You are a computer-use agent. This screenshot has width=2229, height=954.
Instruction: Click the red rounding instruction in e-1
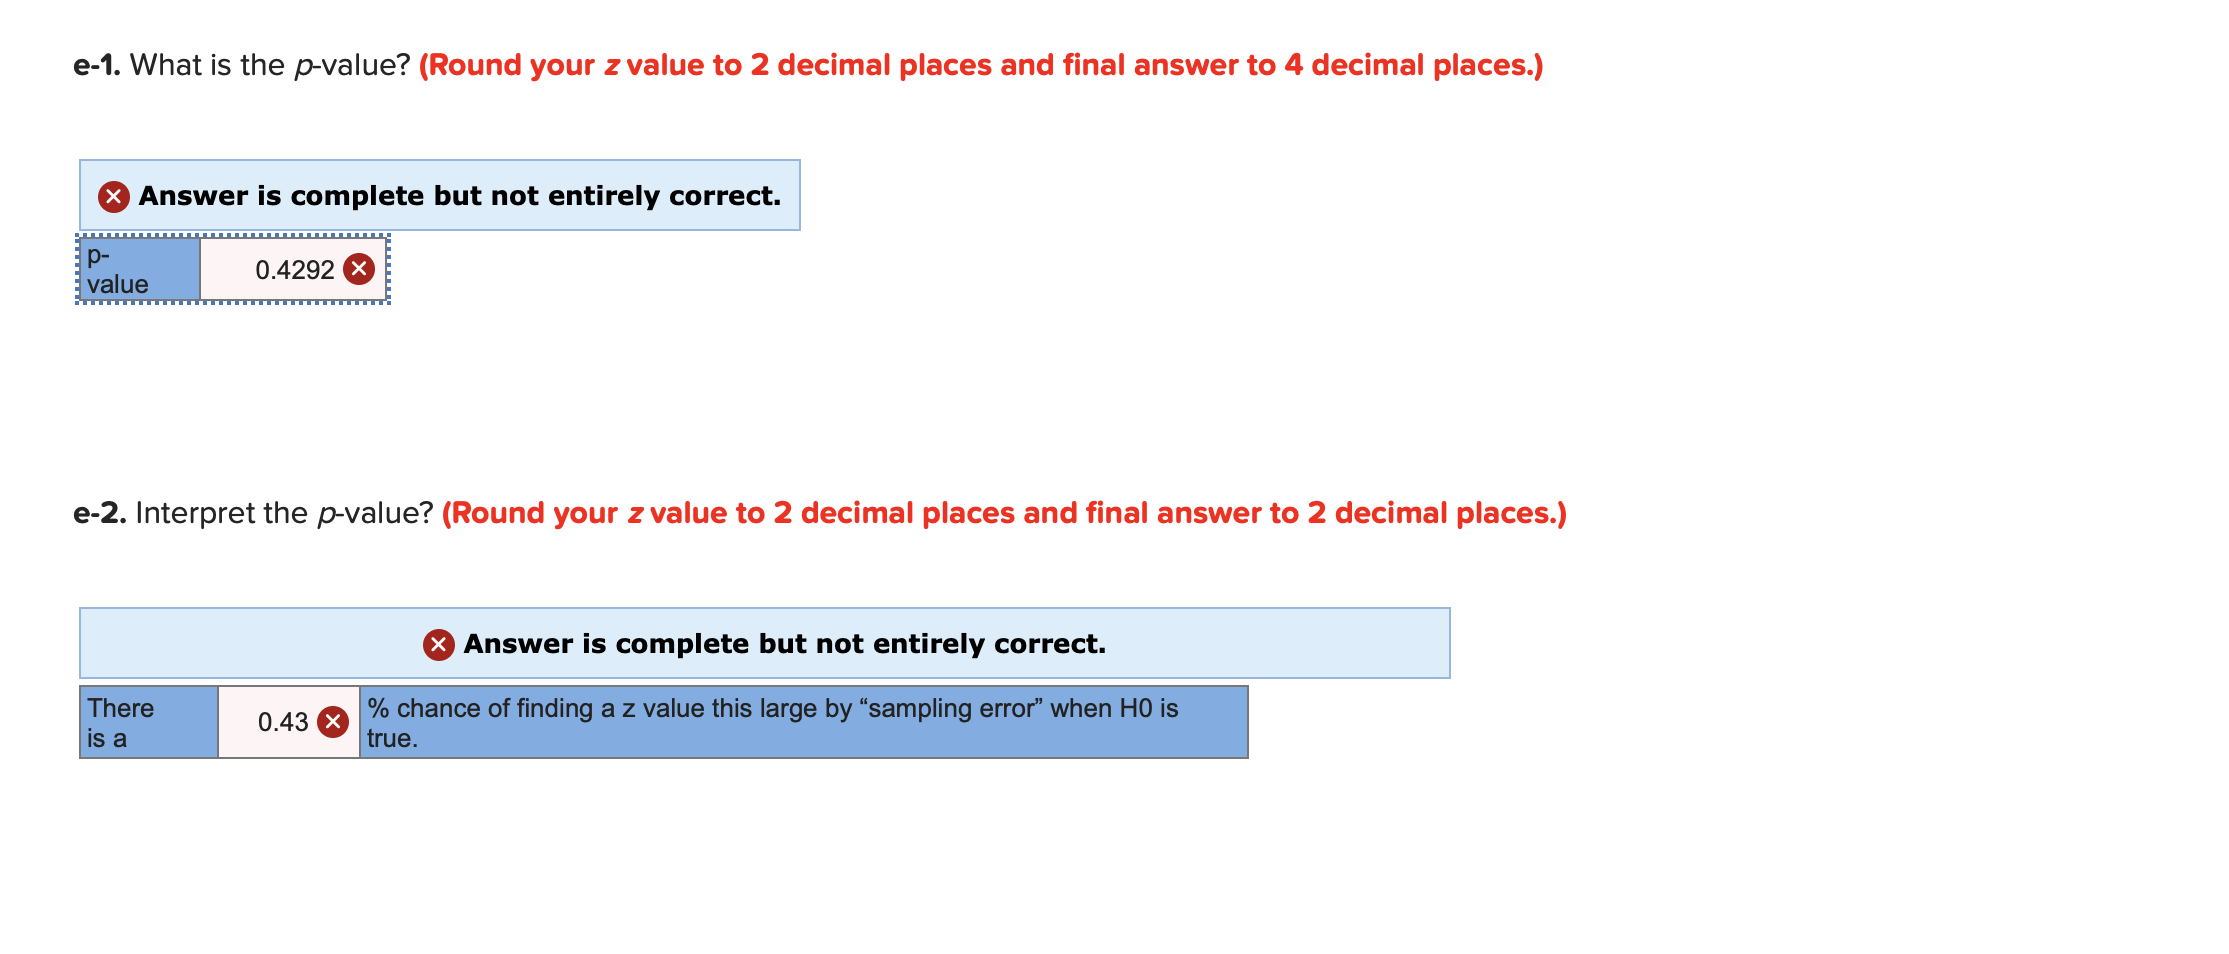(980, 64)
